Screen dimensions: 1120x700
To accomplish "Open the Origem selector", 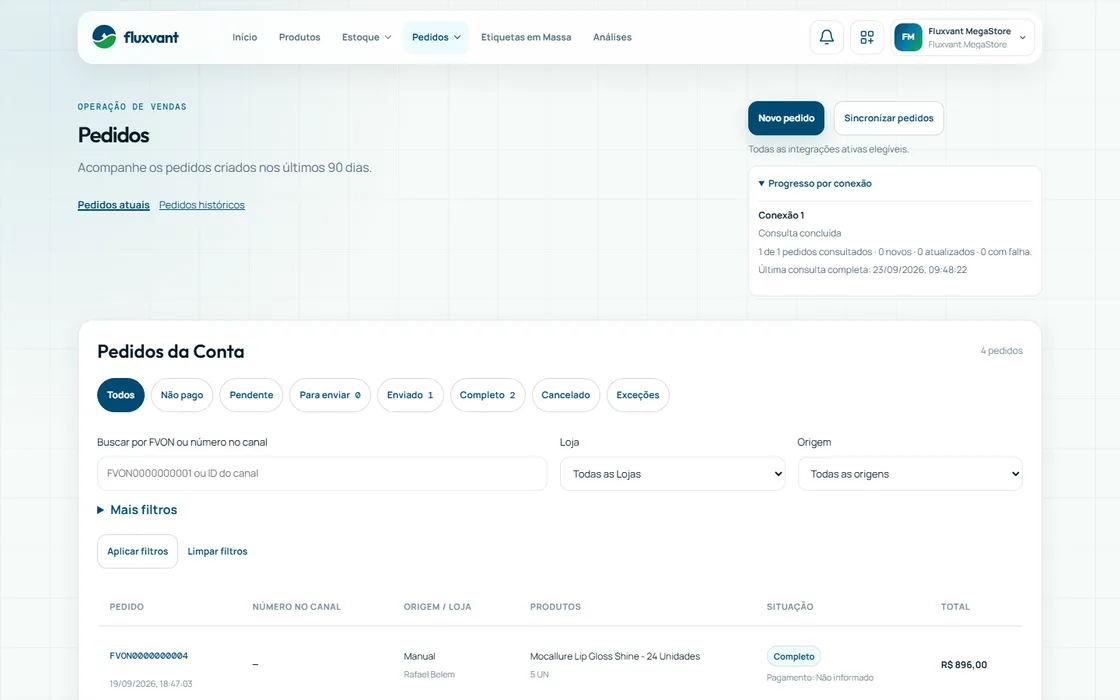I will 910,474.
